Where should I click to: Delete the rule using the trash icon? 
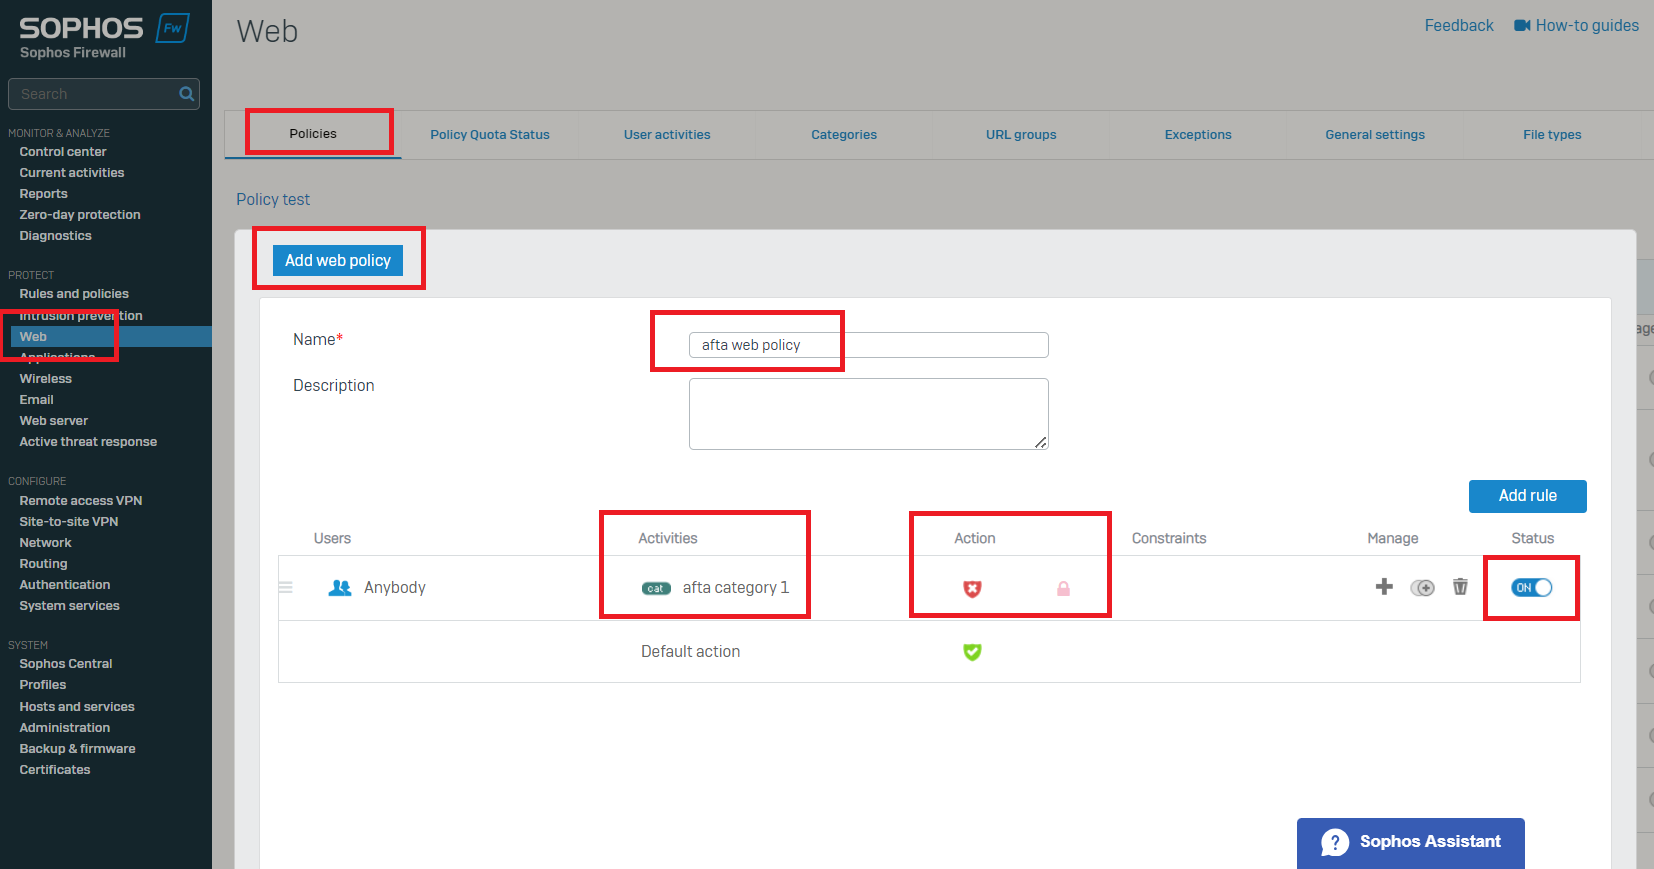point(1460,587)
